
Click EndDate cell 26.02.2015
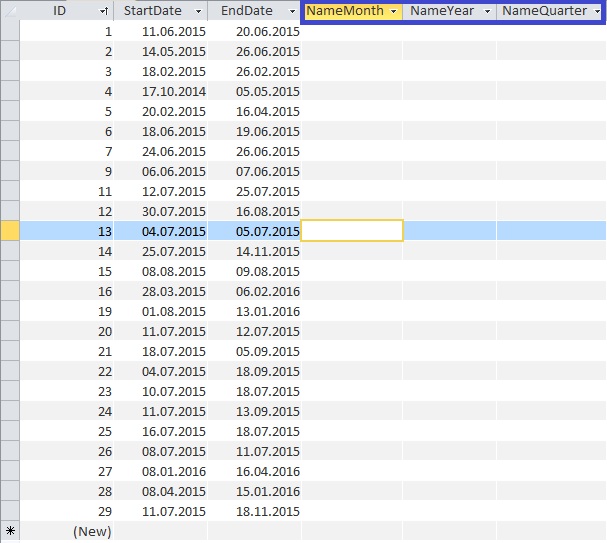point(254,71)
